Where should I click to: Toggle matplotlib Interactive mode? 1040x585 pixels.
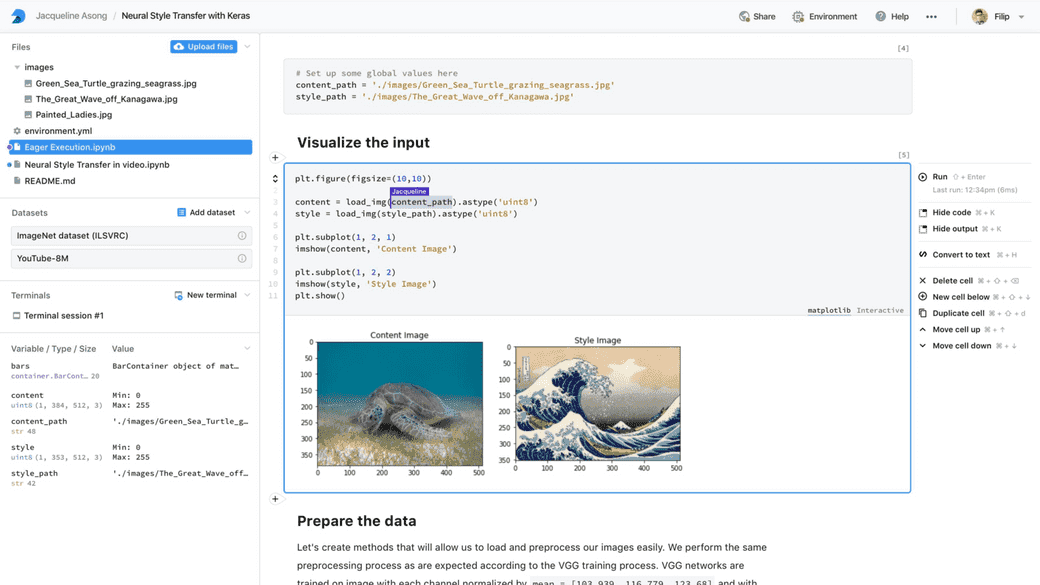coord(879,310)
